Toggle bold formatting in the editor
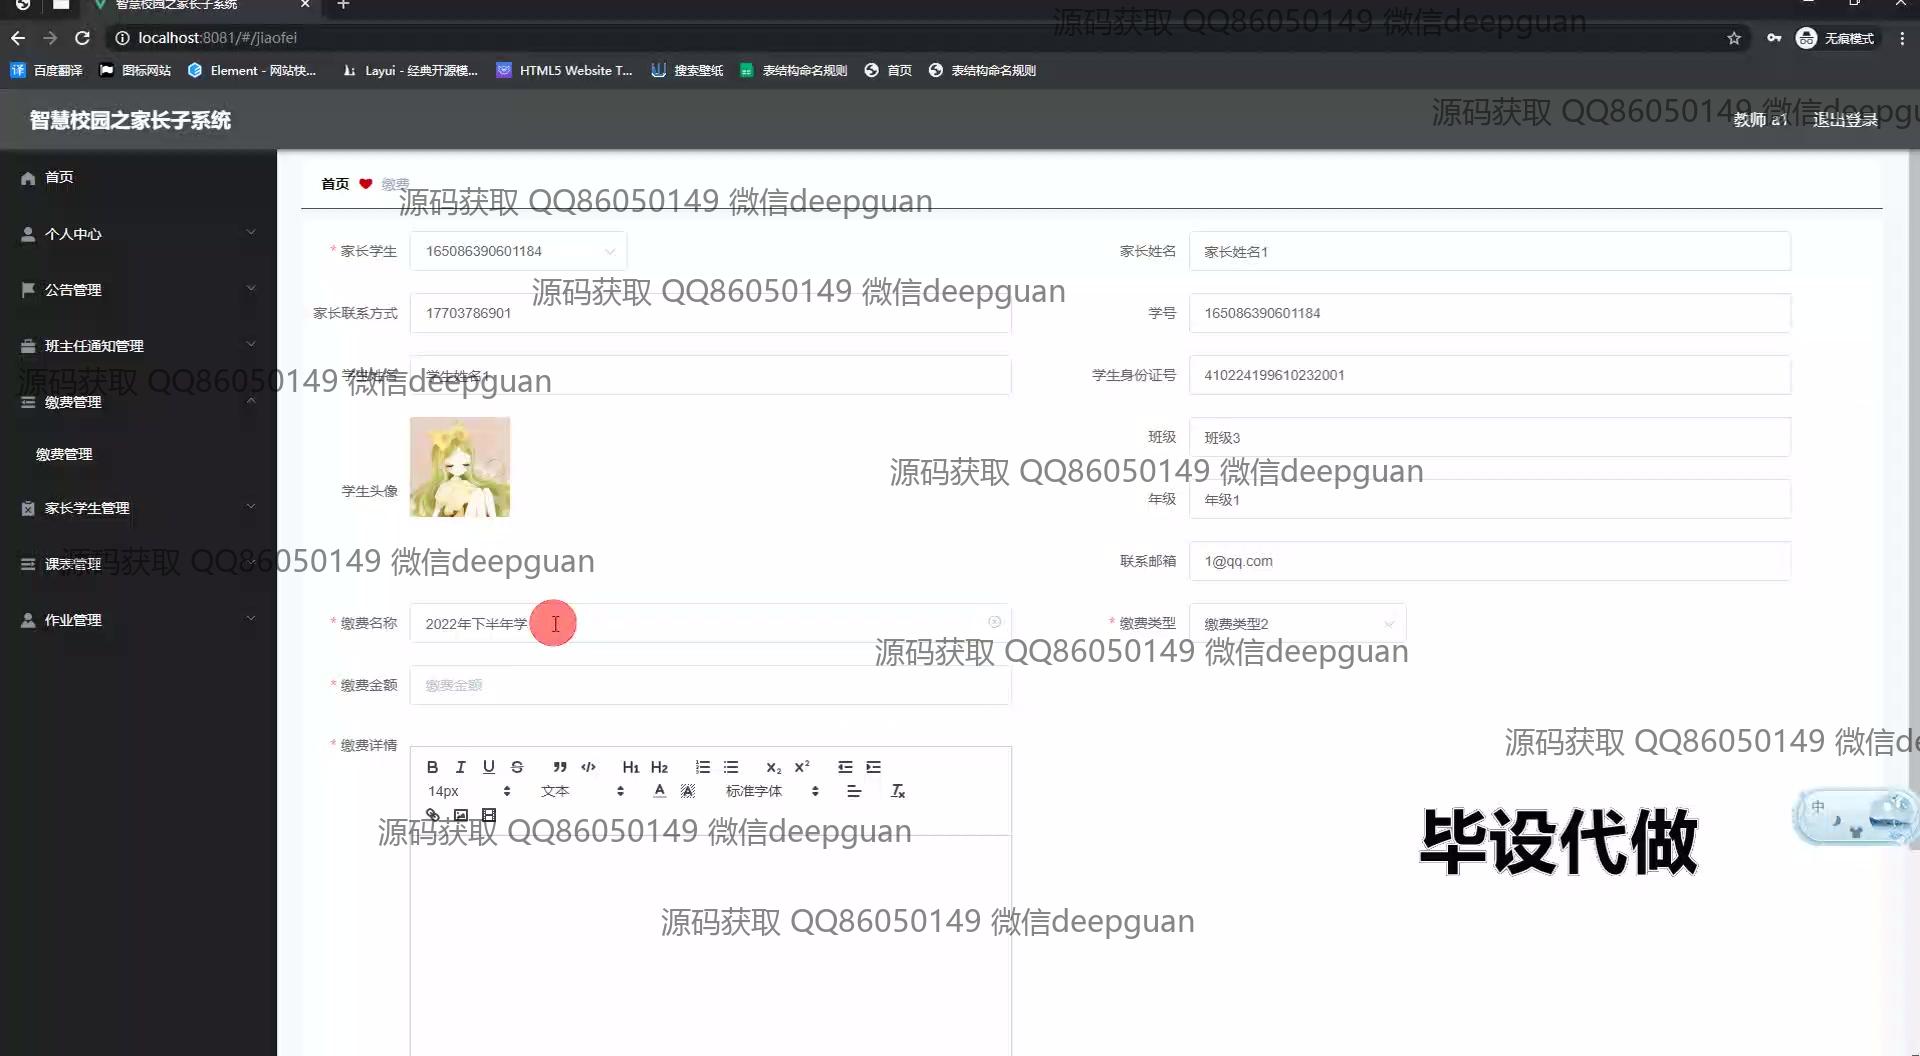This screenshot has height=1056, width=1920. pyautogui.click(x=432, y=767)
